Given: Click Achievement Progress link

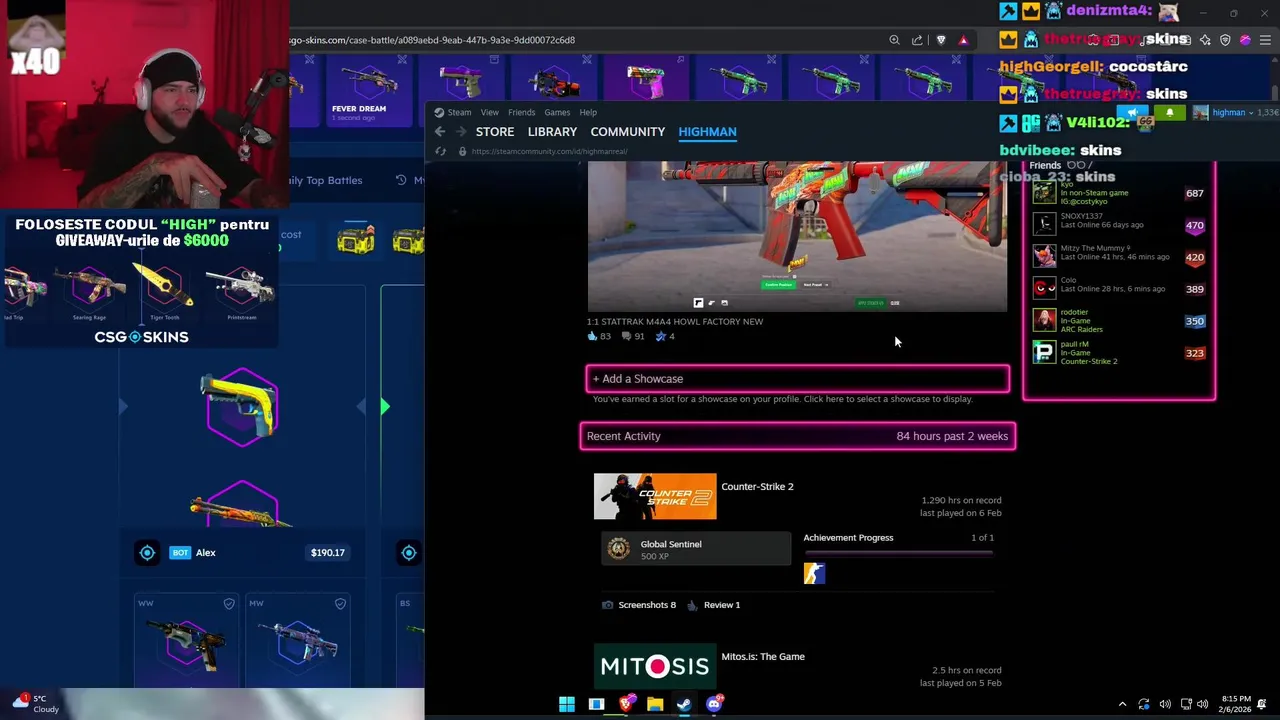Looking at the screenshot, I should pyautogui.click(x=848, y=538).
